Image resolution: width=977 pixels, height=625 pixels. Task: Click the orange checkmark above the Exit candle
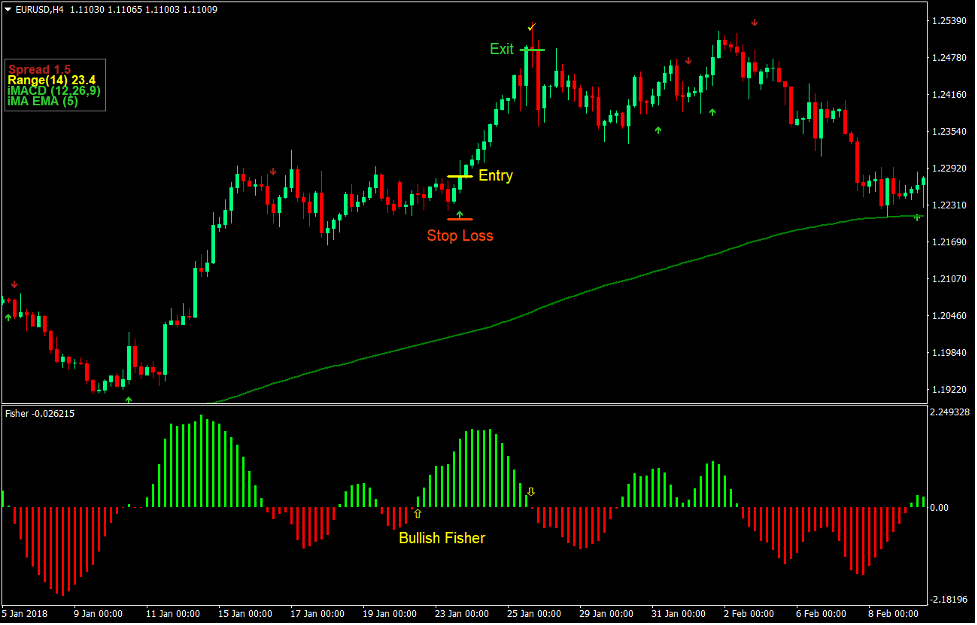[x=532, y=28]
